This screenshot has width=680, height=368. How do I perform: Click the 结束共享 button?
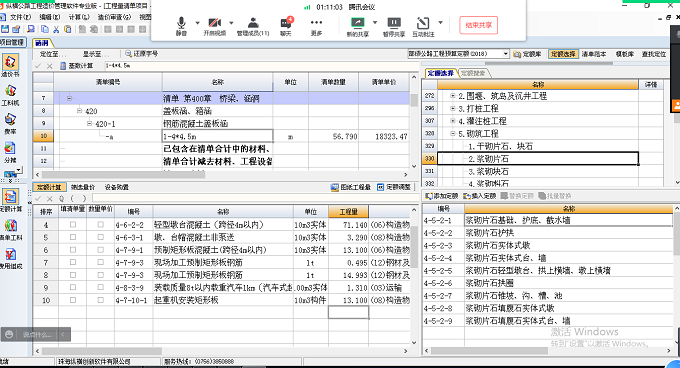(x=479, y=25)
